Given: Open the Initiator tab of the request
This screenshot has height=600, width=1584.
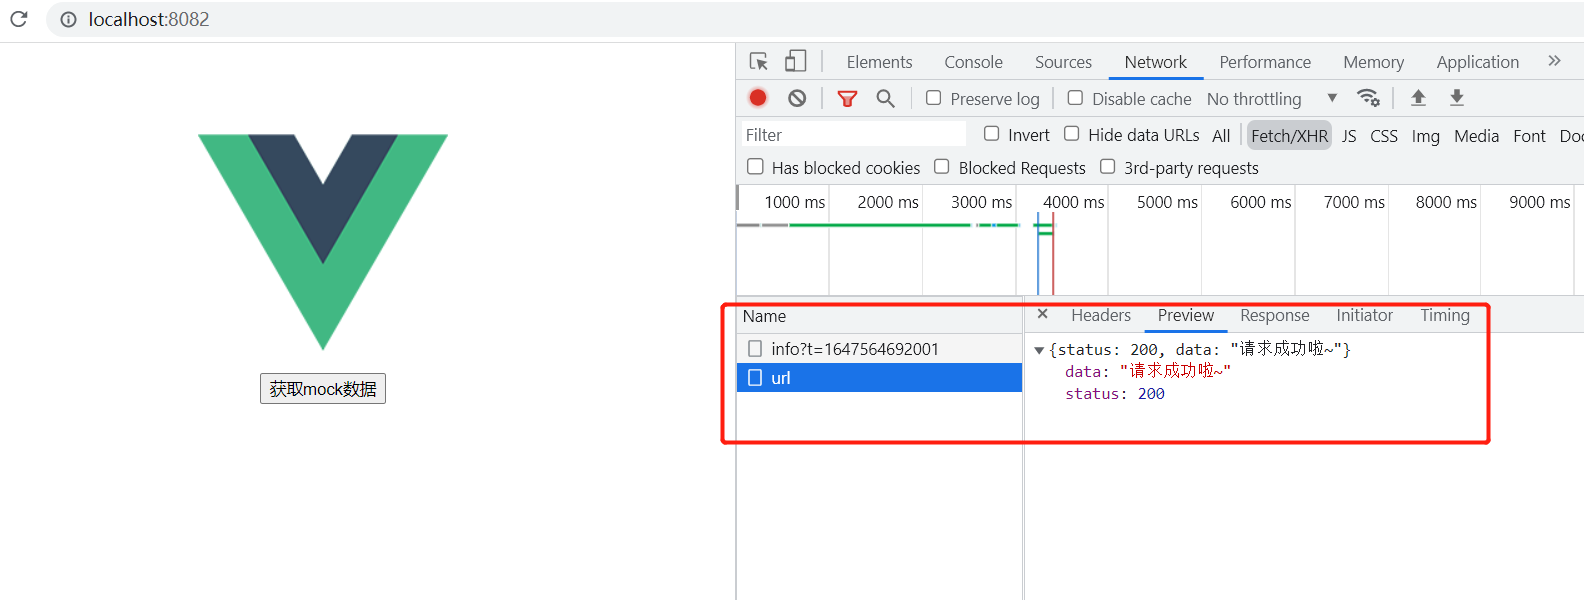Looking at the screenshot, I should point(1364,315).
